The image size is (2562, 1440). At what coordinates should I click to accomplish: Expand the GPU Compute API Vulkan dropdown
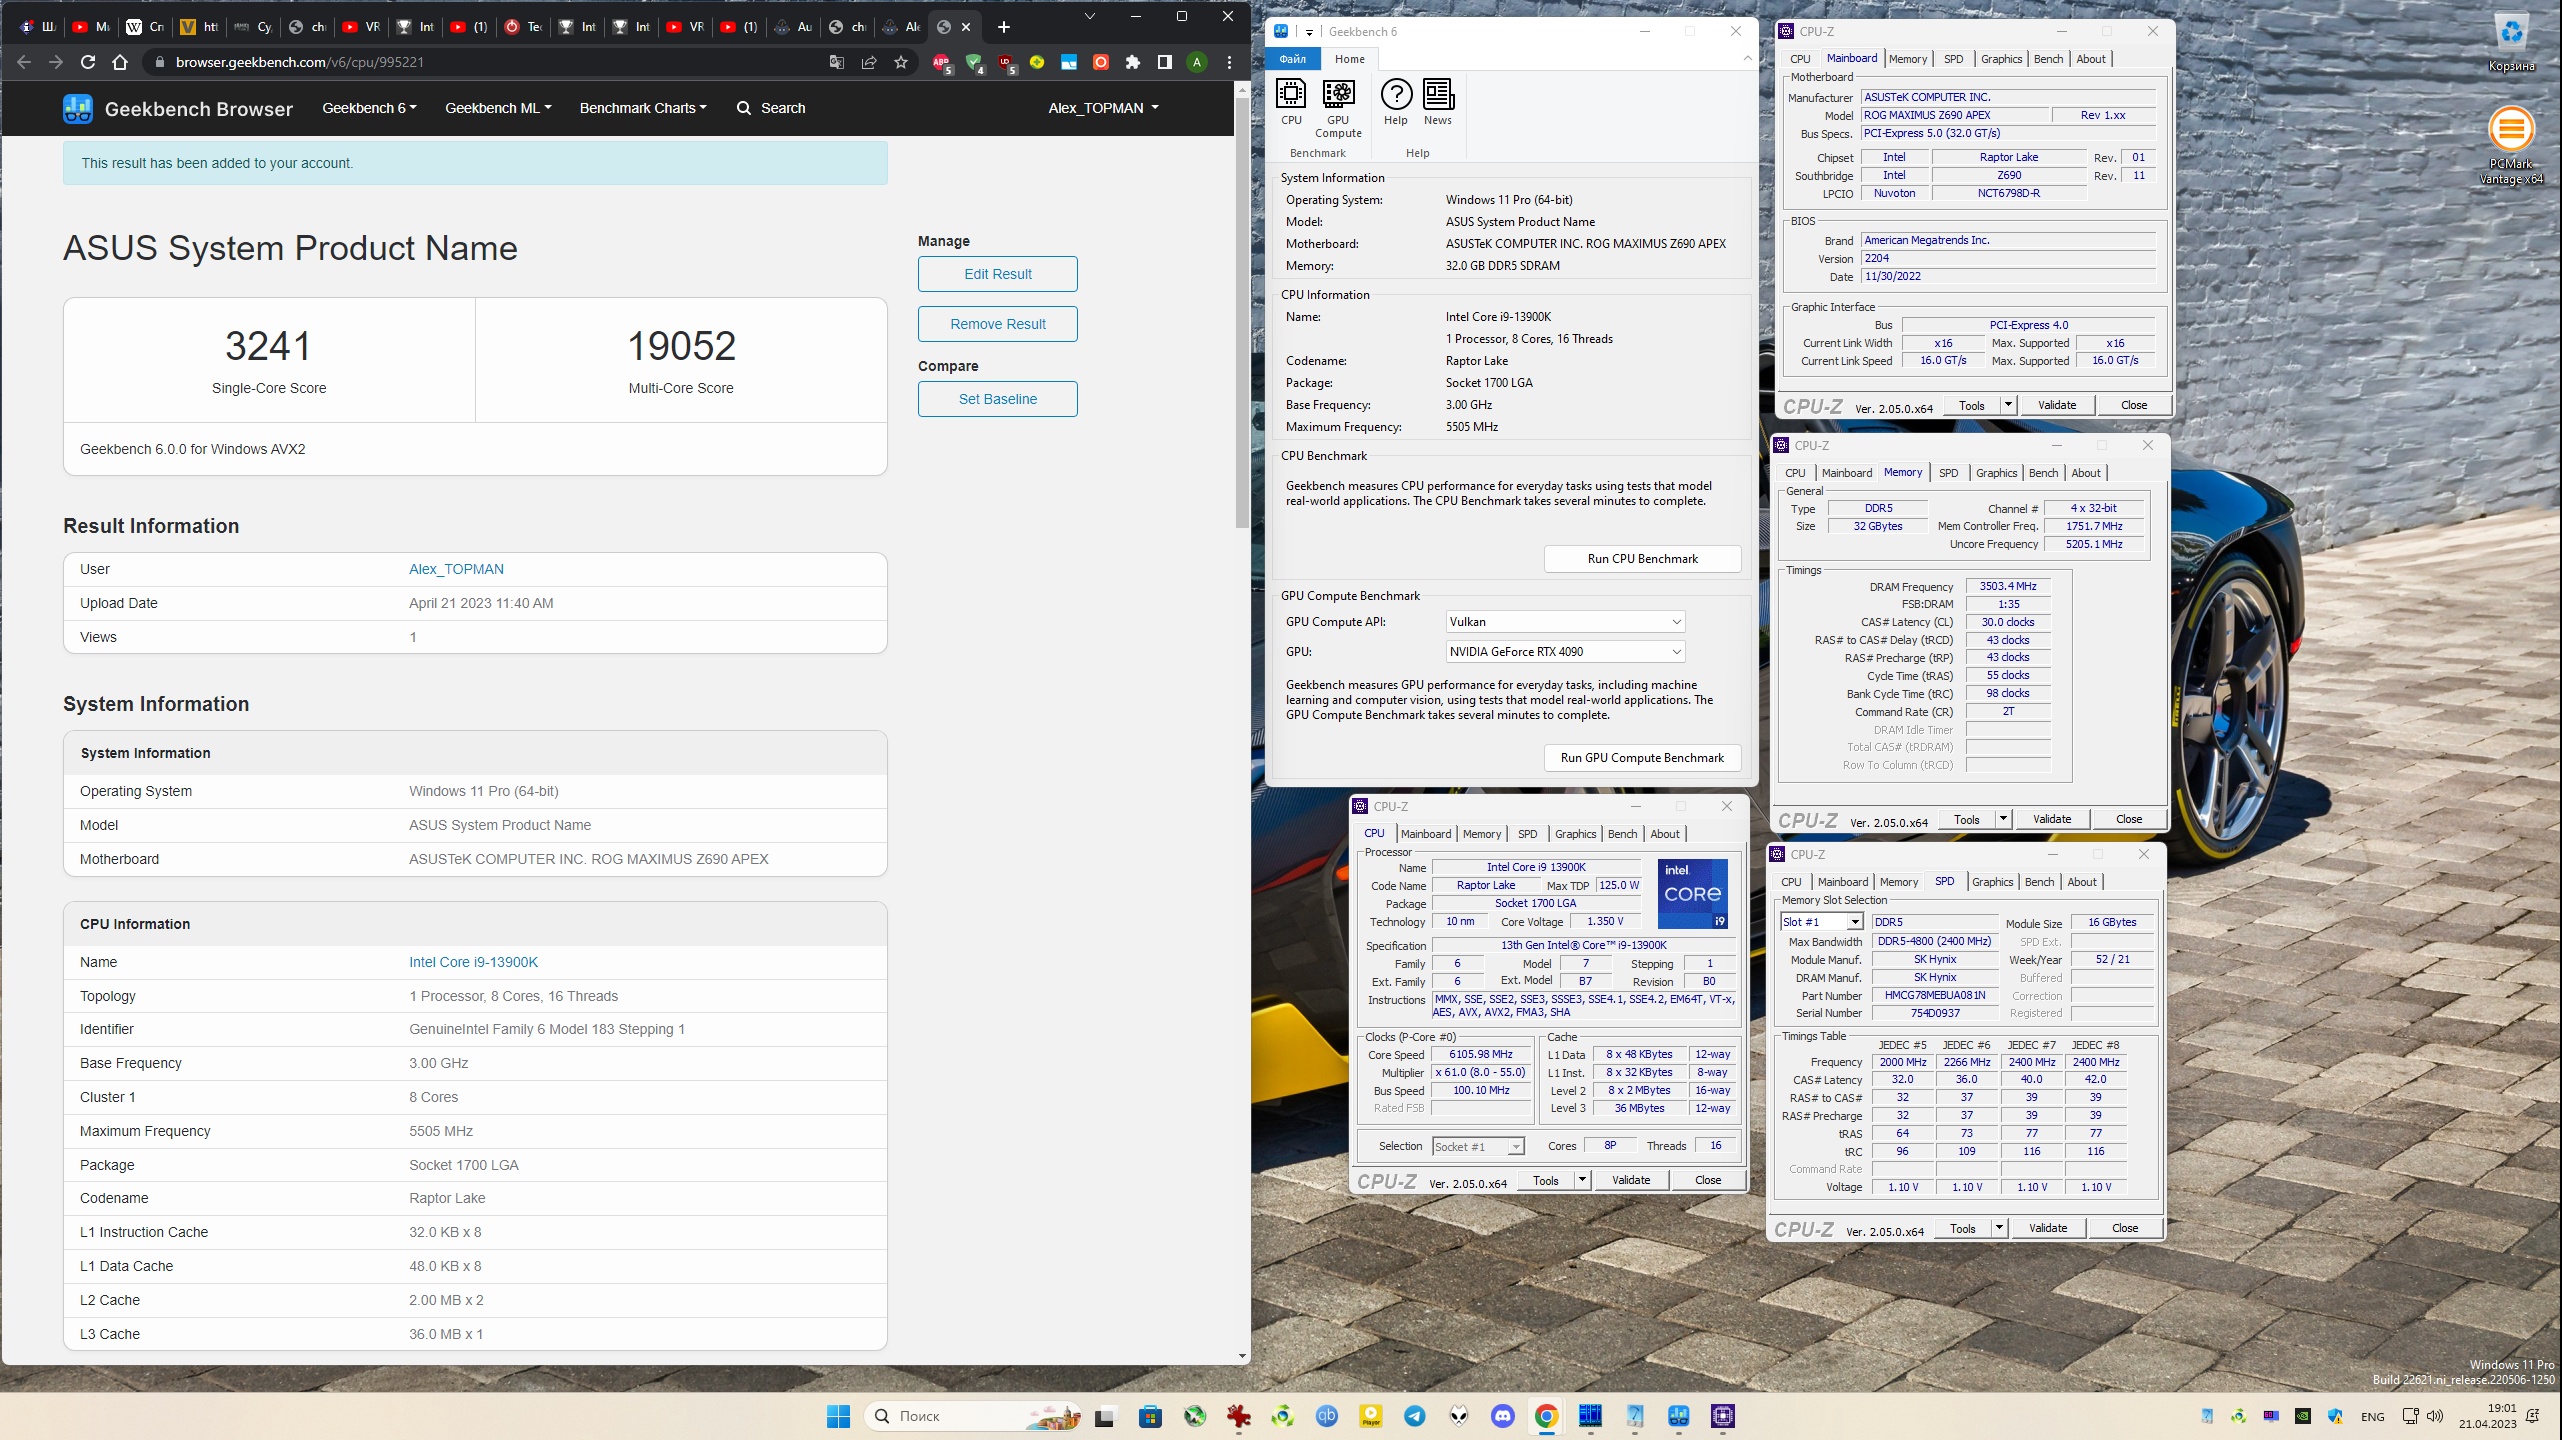pos(1565,622)
